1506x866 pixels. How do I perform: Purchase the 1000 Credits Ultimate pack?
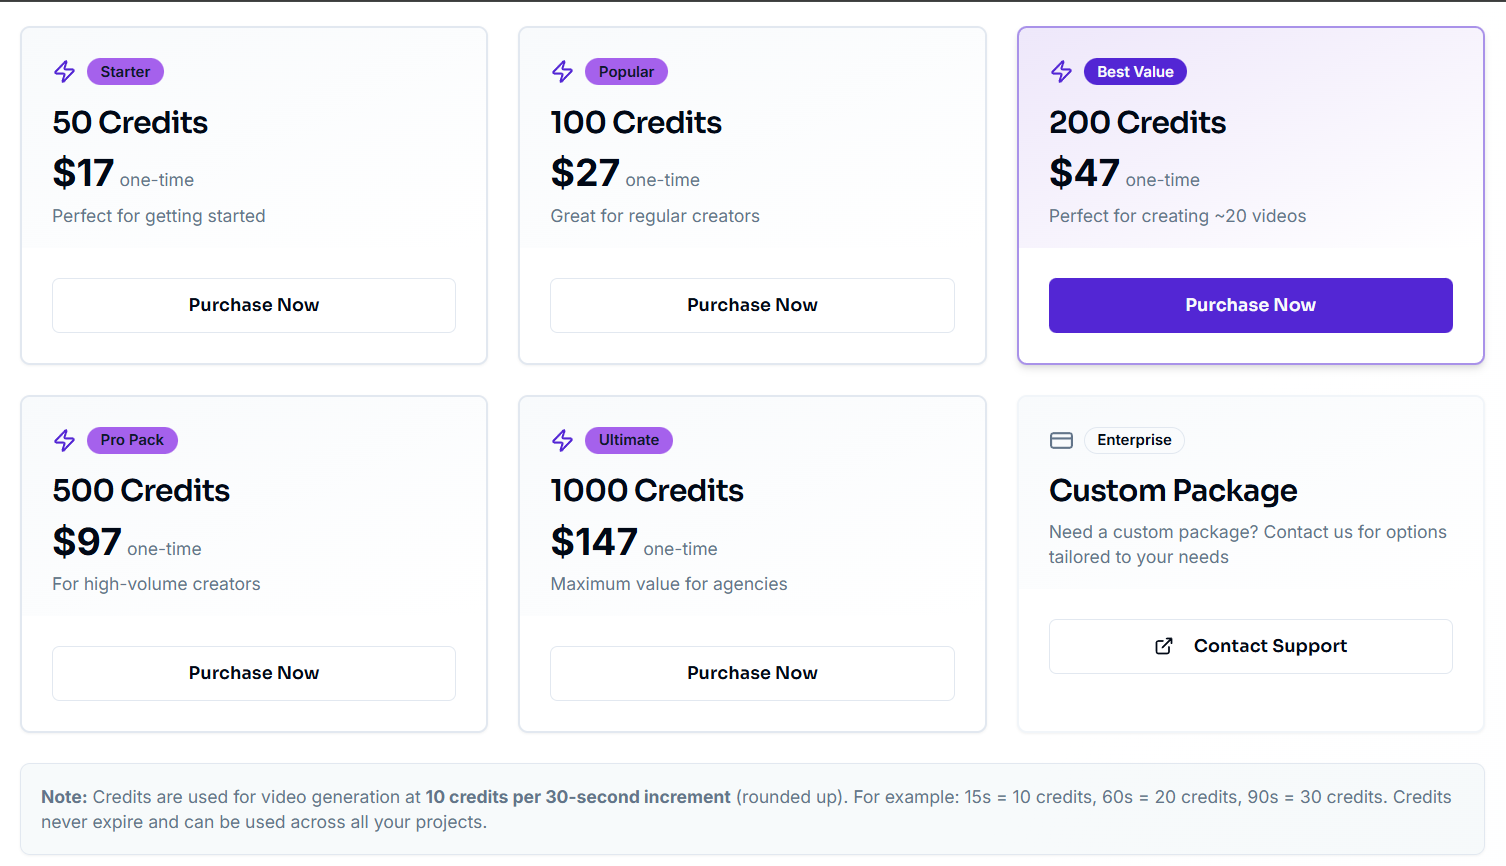point(752,673)
